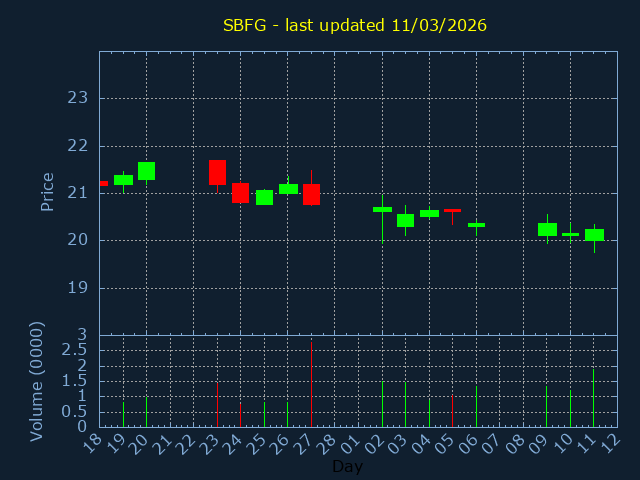The width and height of the screenshot is (640, 480).
Task: Click the Day axis label
Action: [x=347, y=467]
